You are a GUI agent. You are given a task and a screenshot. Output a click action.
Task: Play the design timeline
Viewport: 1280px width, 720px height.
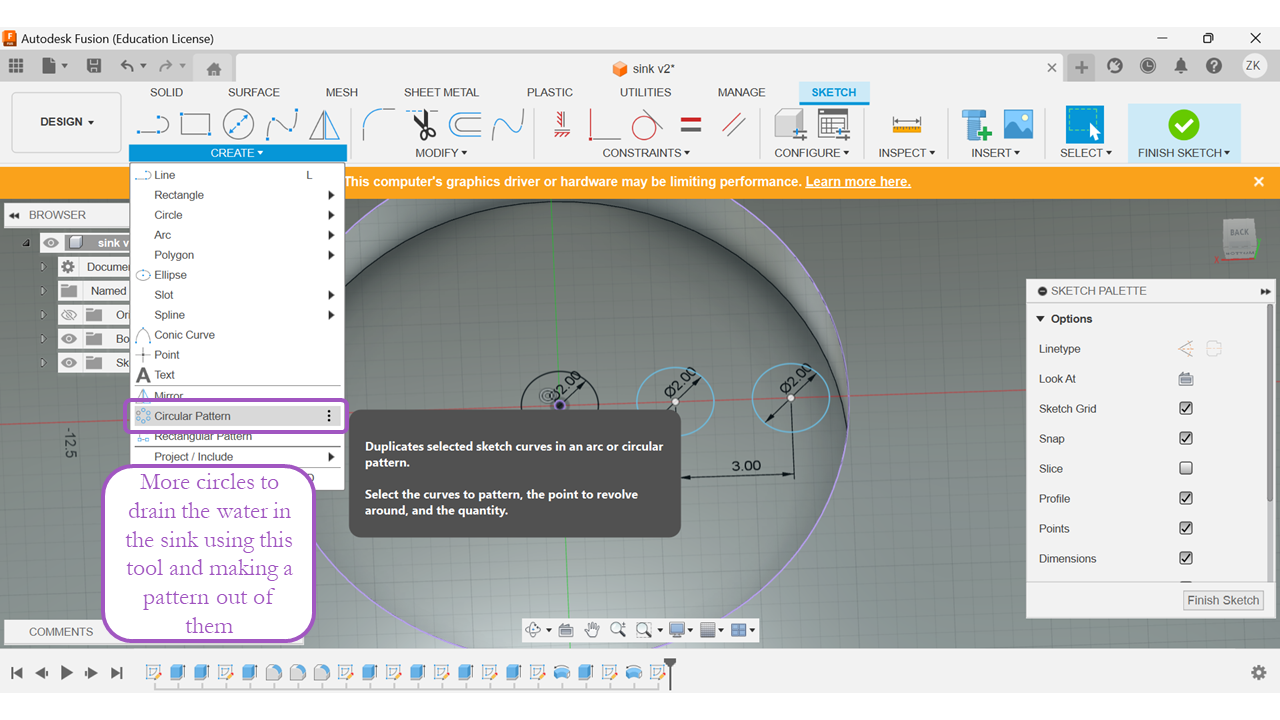click(x=67, y=673)
